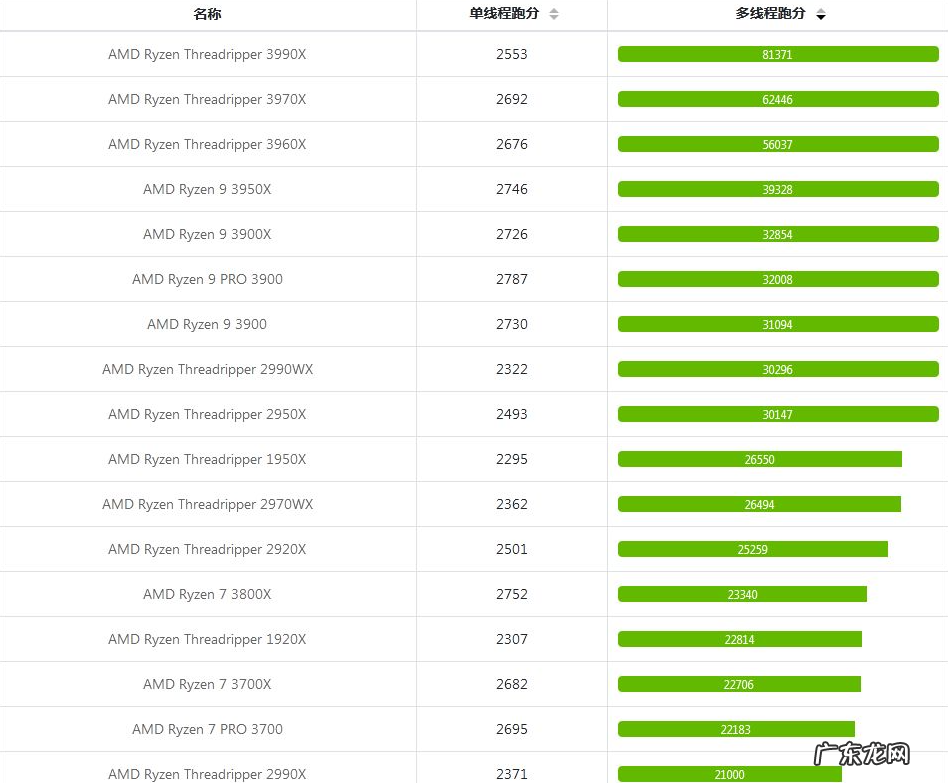
Task: Click the 广东龙网 watermark logo
Action: [861, 755]
